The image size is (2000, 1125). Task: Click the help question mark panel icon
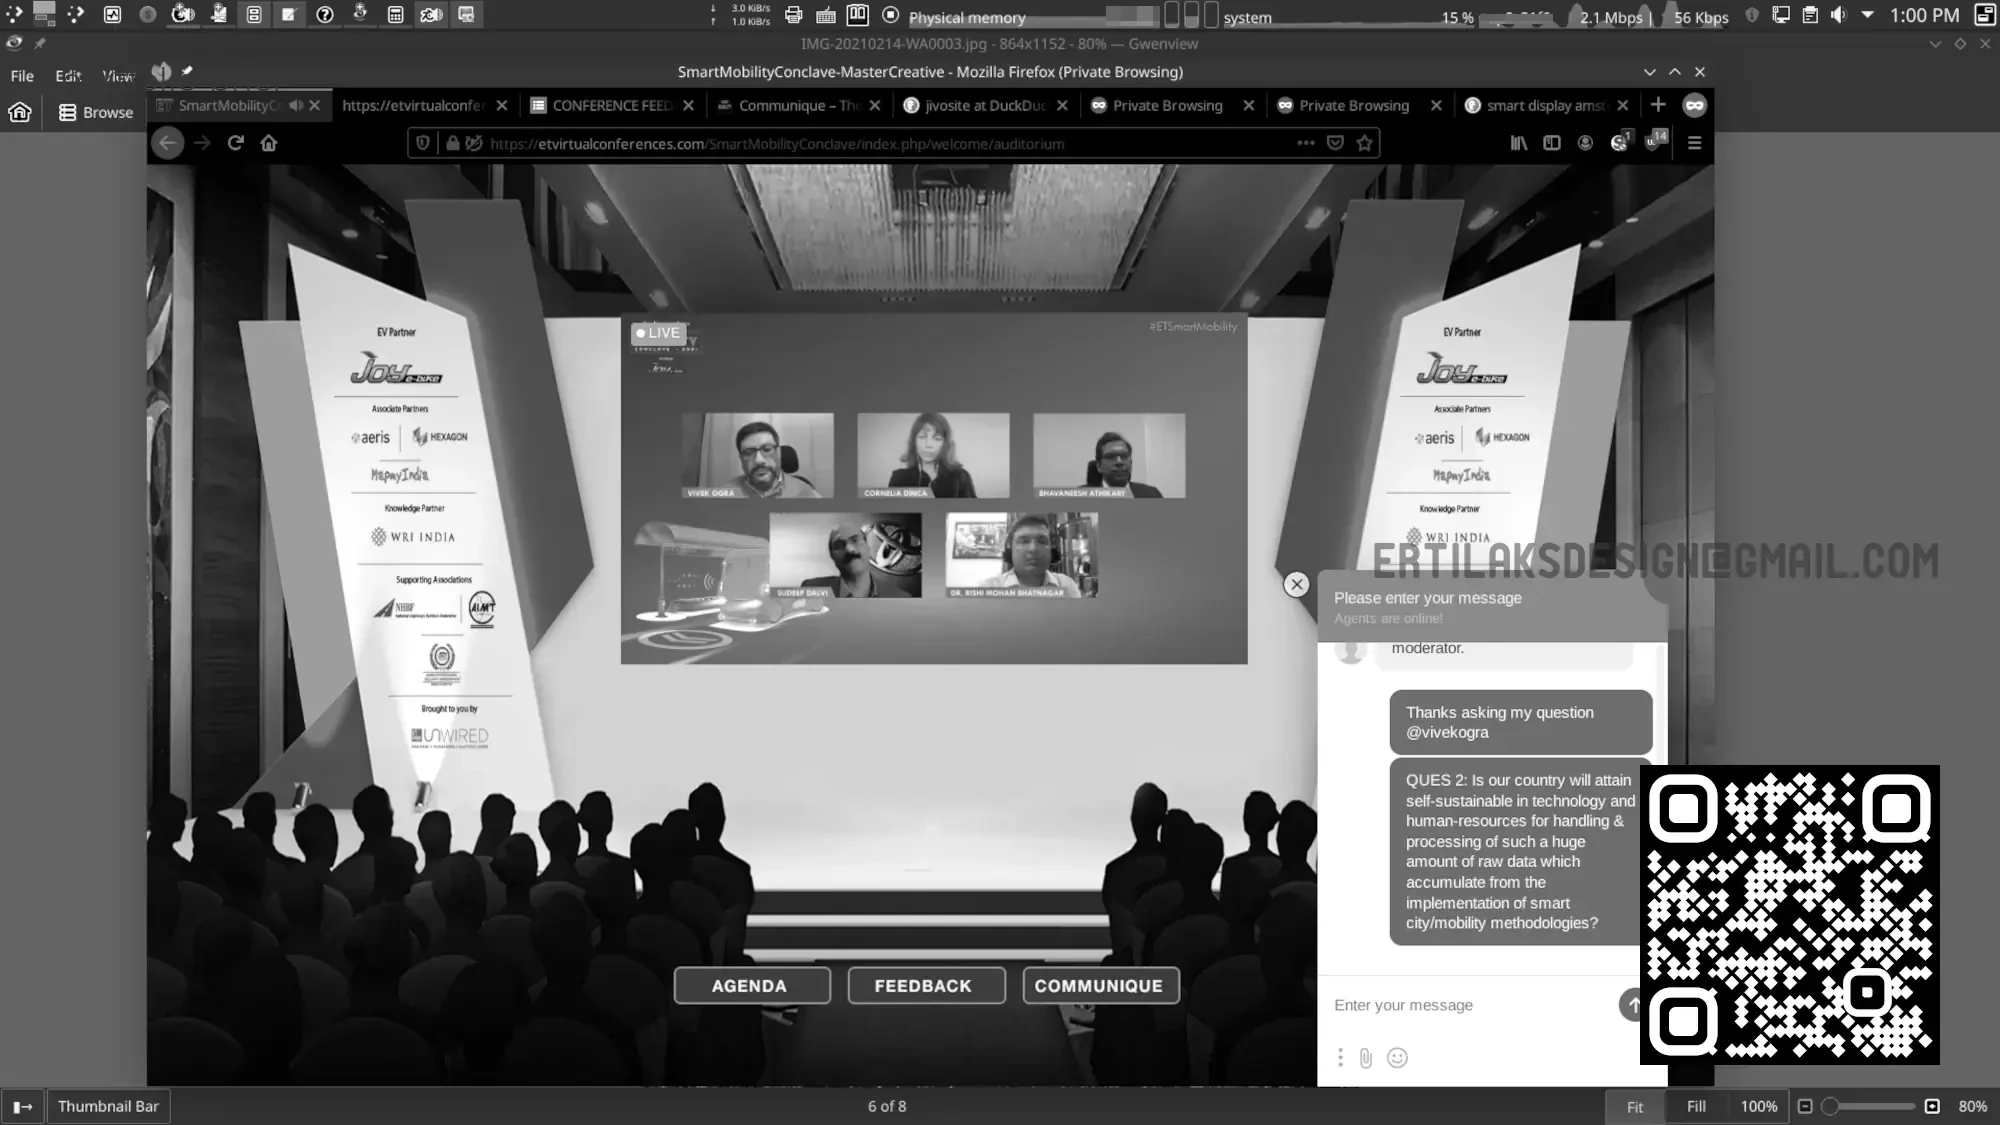(325, 15)
